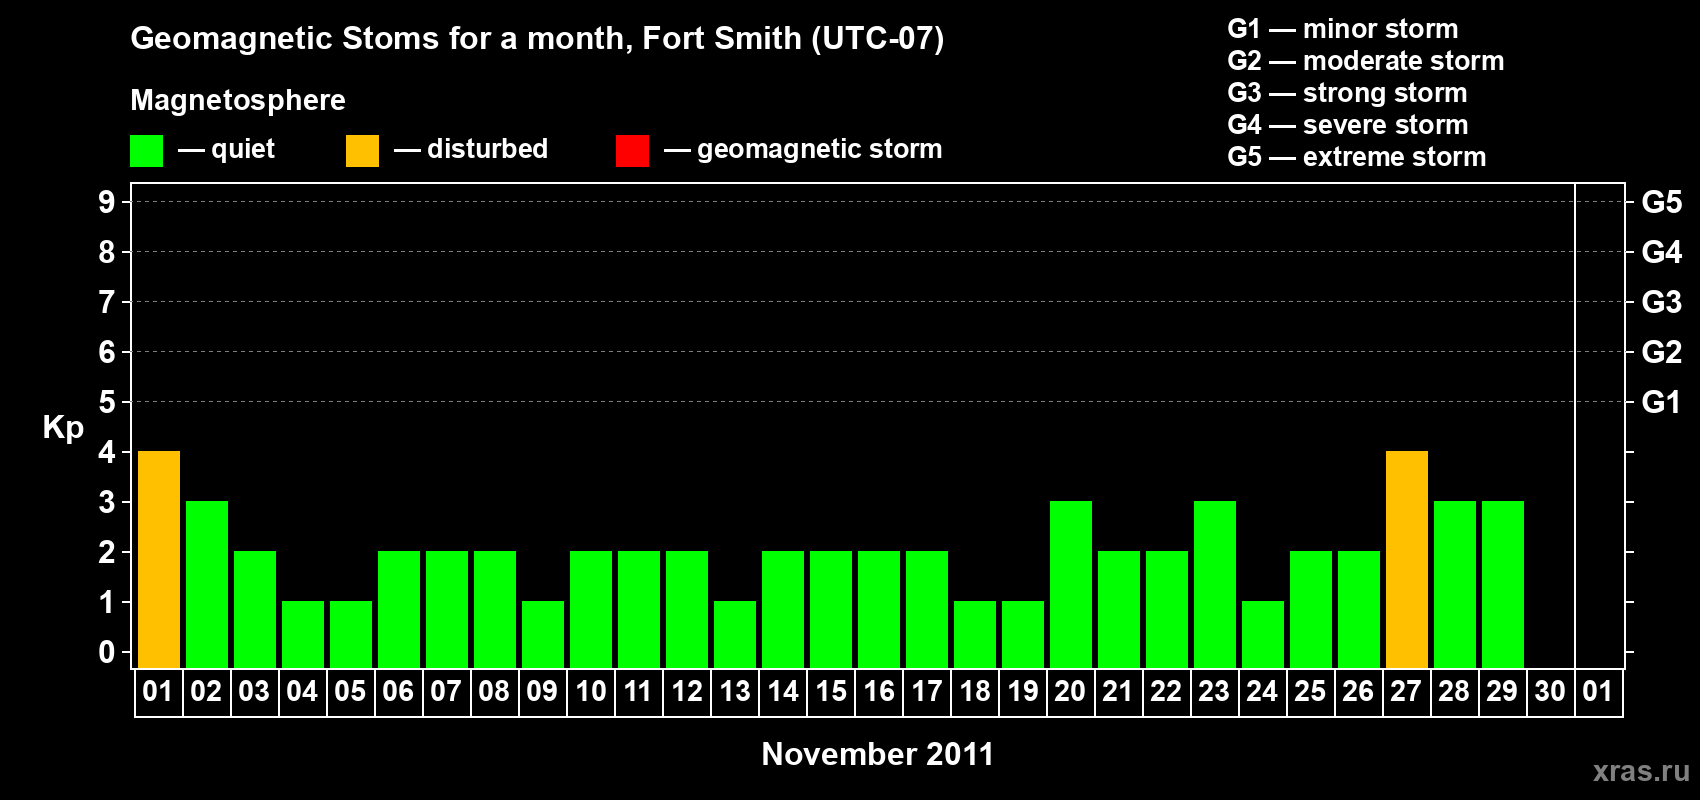Viewport: 1700px width, 800px height.
Task: Click the green bar for day 20
Action: (x=1071, y=585)
